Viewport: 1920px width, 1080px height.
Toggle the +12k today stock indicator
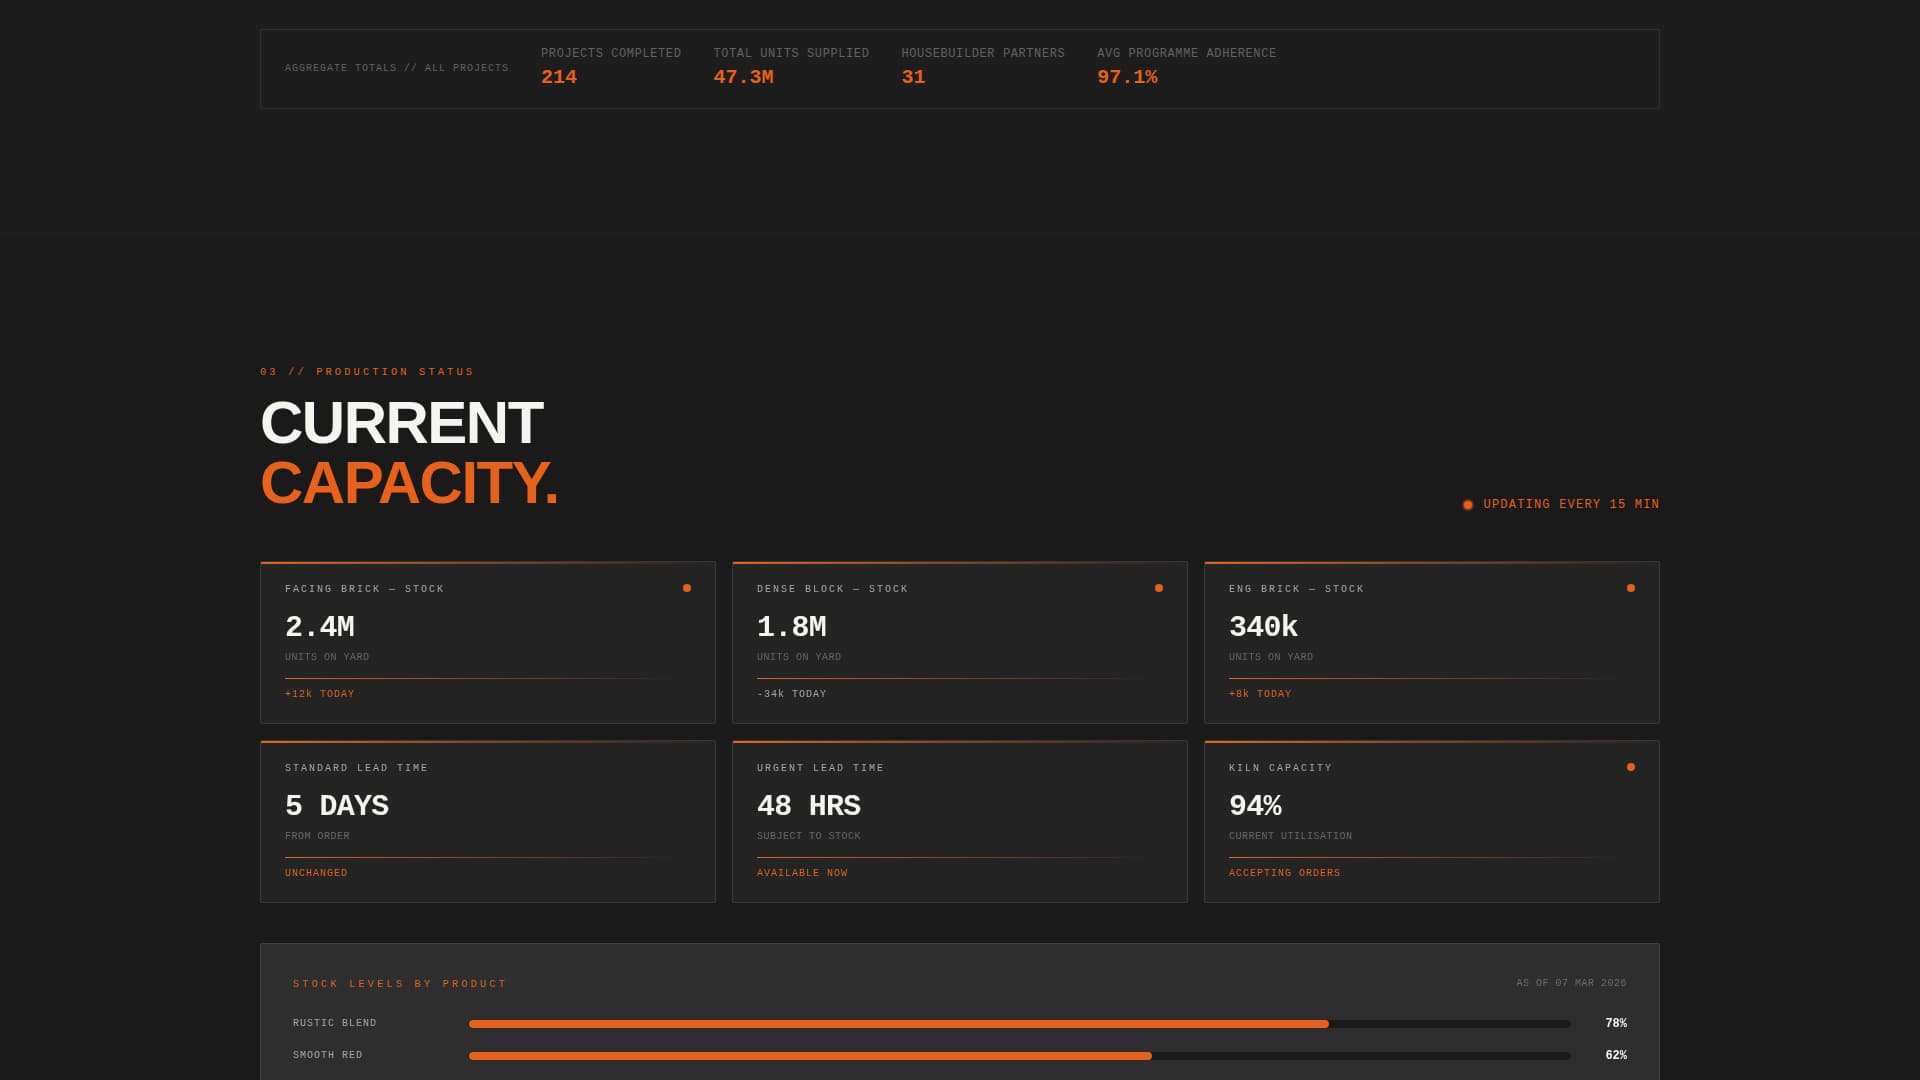tap(318, 693)
